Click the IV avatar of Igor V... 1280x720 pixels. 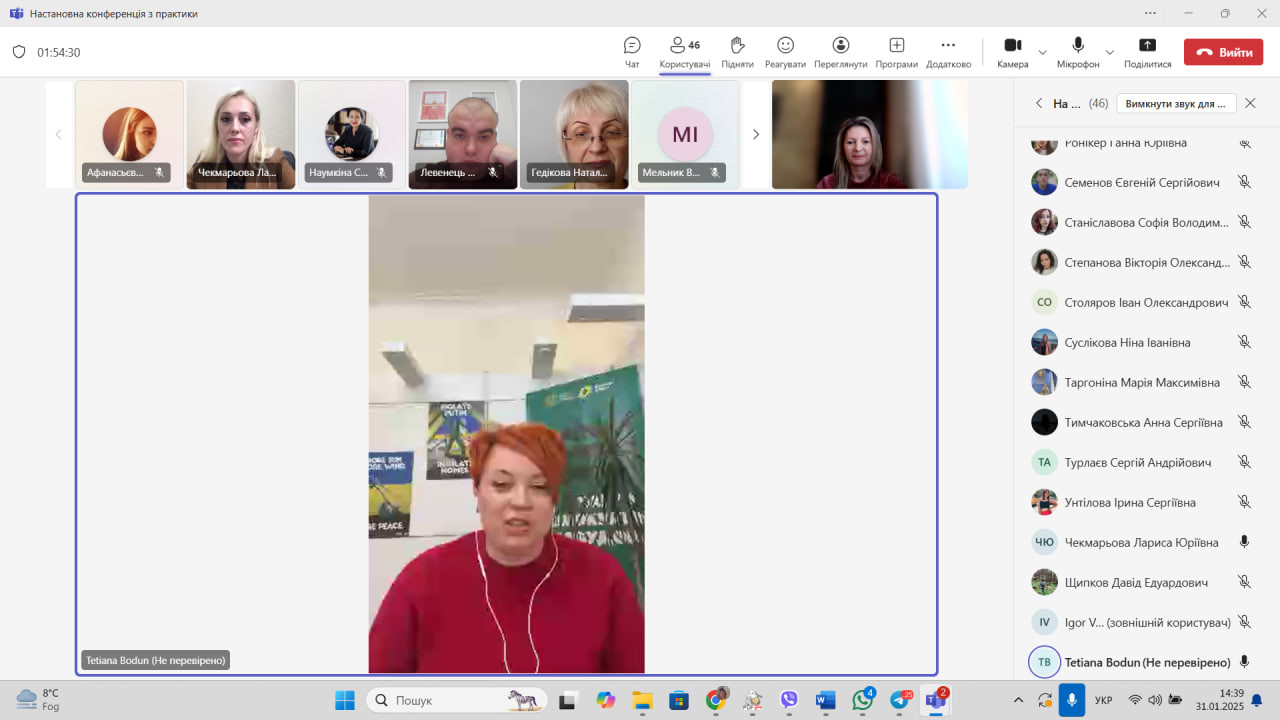pyautogui.click(x=1044, y=622)
